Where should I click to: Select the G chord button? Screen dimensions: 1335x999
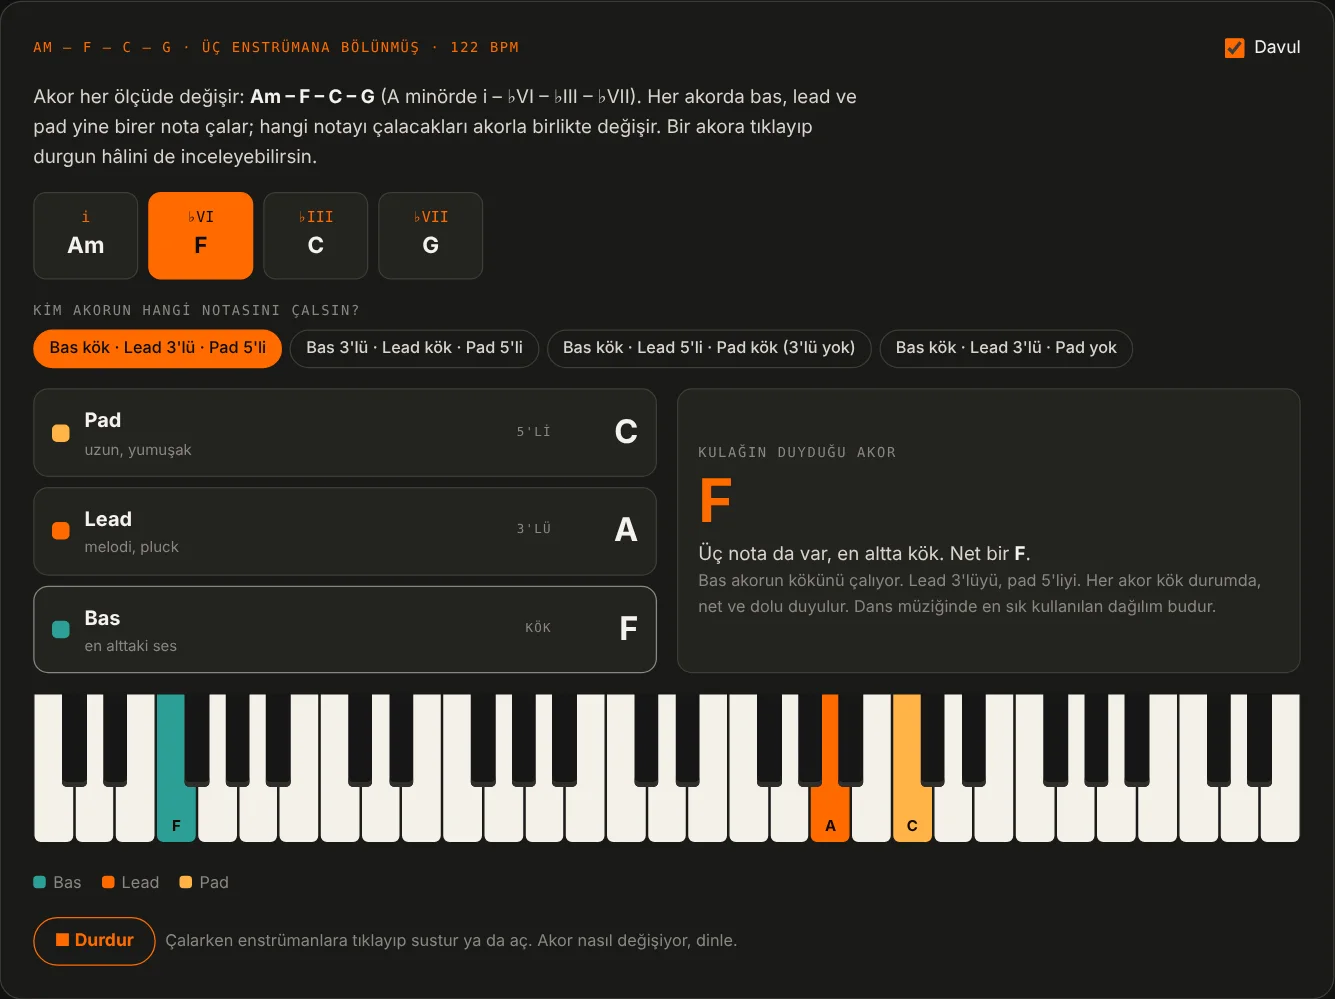point(431,236)
